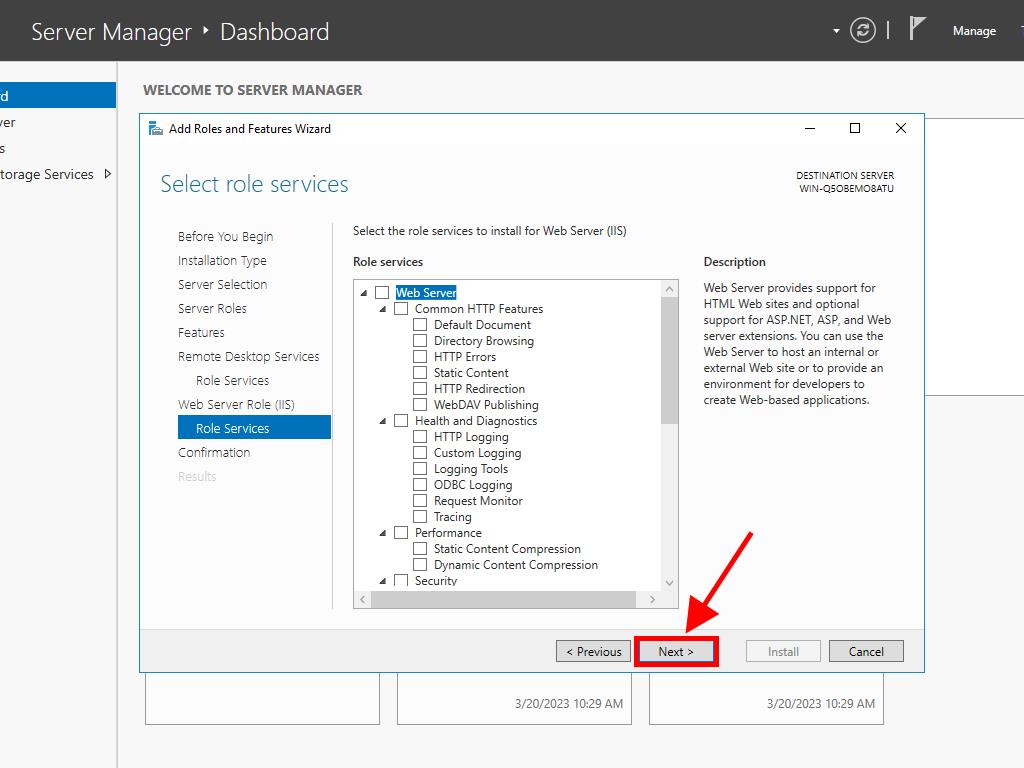This screenshot has width=1024, height=768.
Task: Click the scroll-right arrow in the role services list
Action: (651, 599)
